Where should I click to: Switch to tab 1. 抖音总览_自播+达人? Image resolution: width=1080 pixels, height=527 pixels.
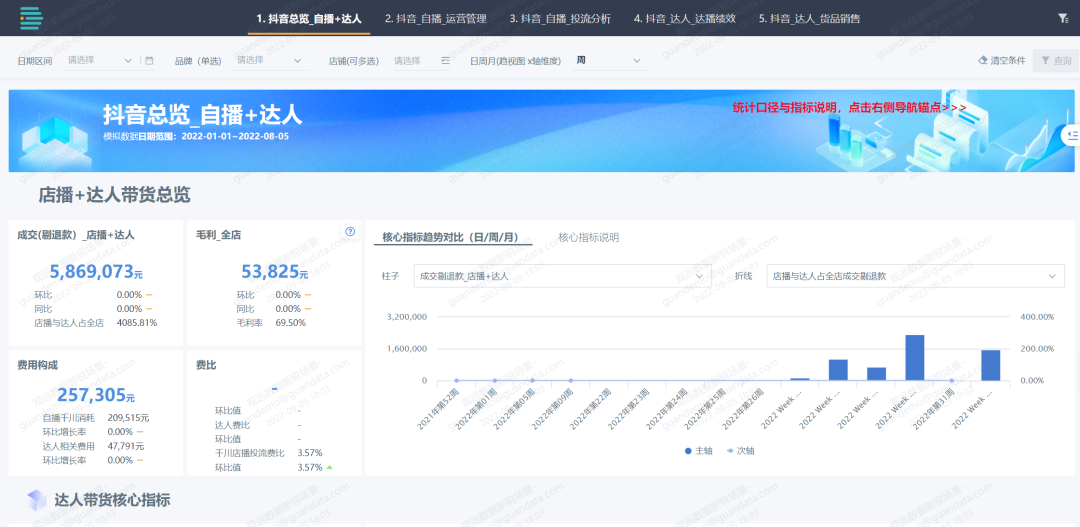click(x=309, y=19)
